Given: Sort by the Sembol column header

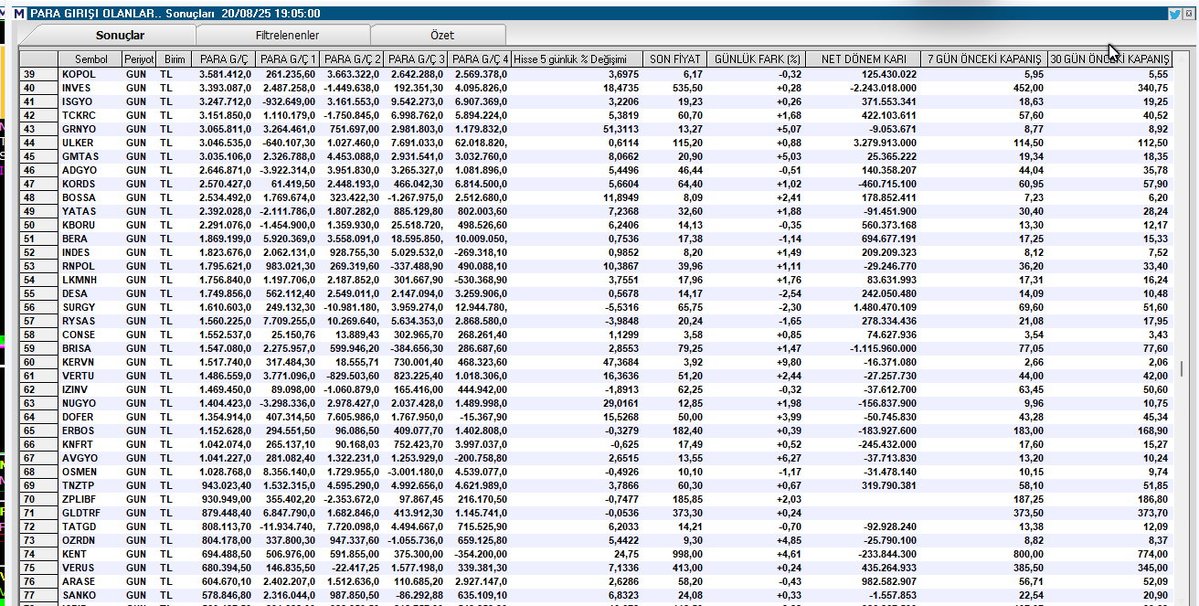Looking at the screenshot, I should 90,59.
